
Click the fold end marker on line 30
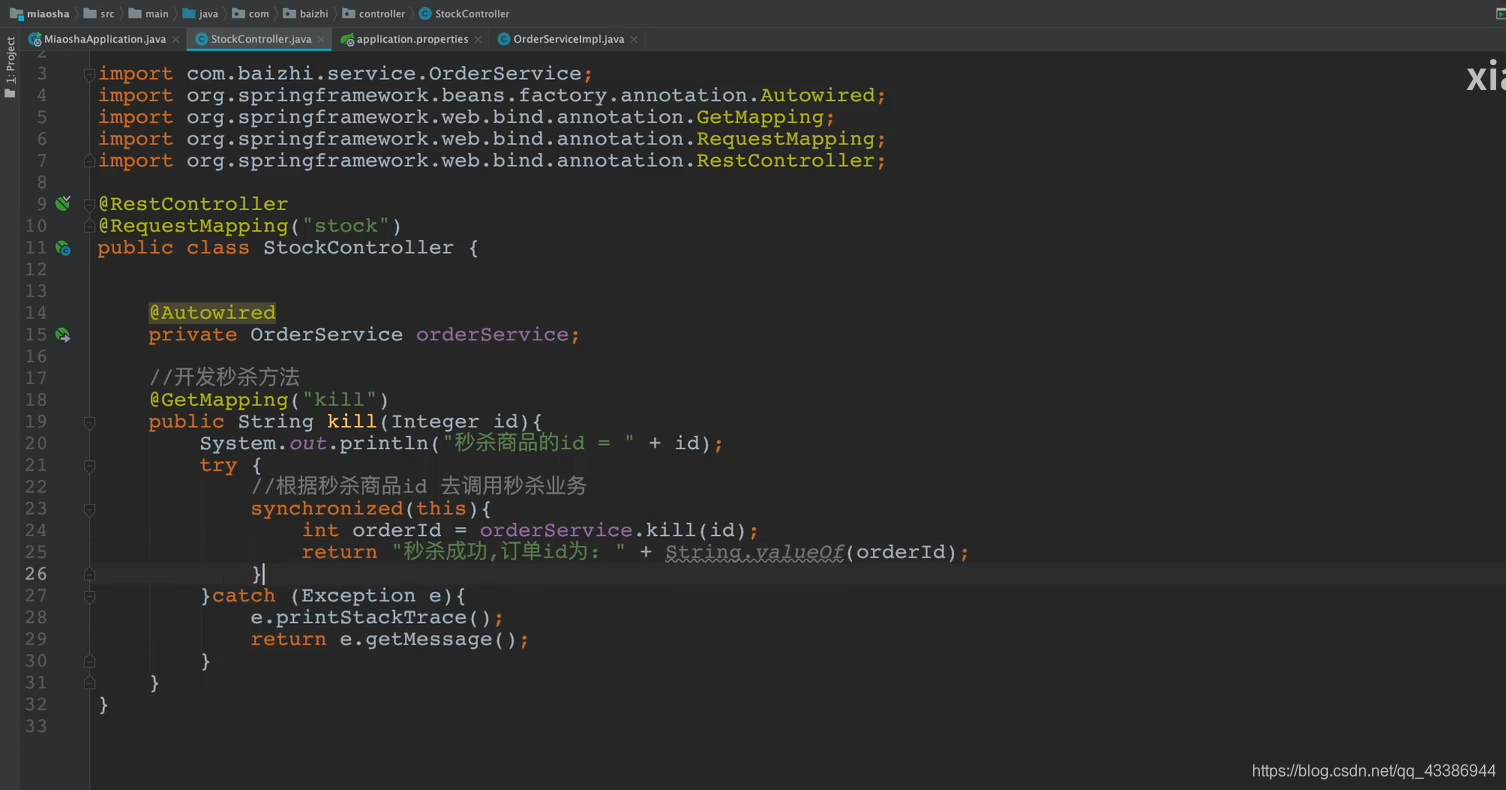tap(89, 661)
